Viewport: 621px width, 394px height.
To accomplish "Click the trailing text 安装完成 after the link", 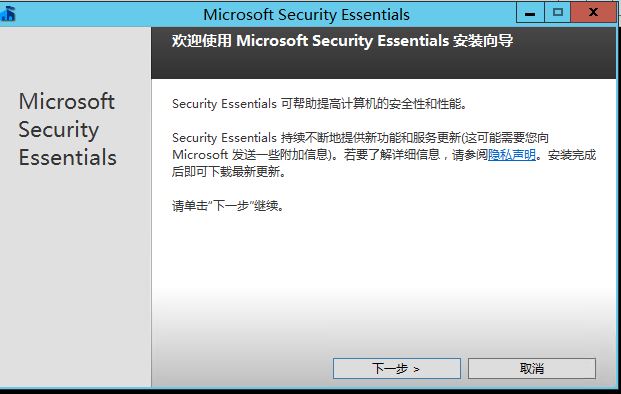I will [572, 154].
